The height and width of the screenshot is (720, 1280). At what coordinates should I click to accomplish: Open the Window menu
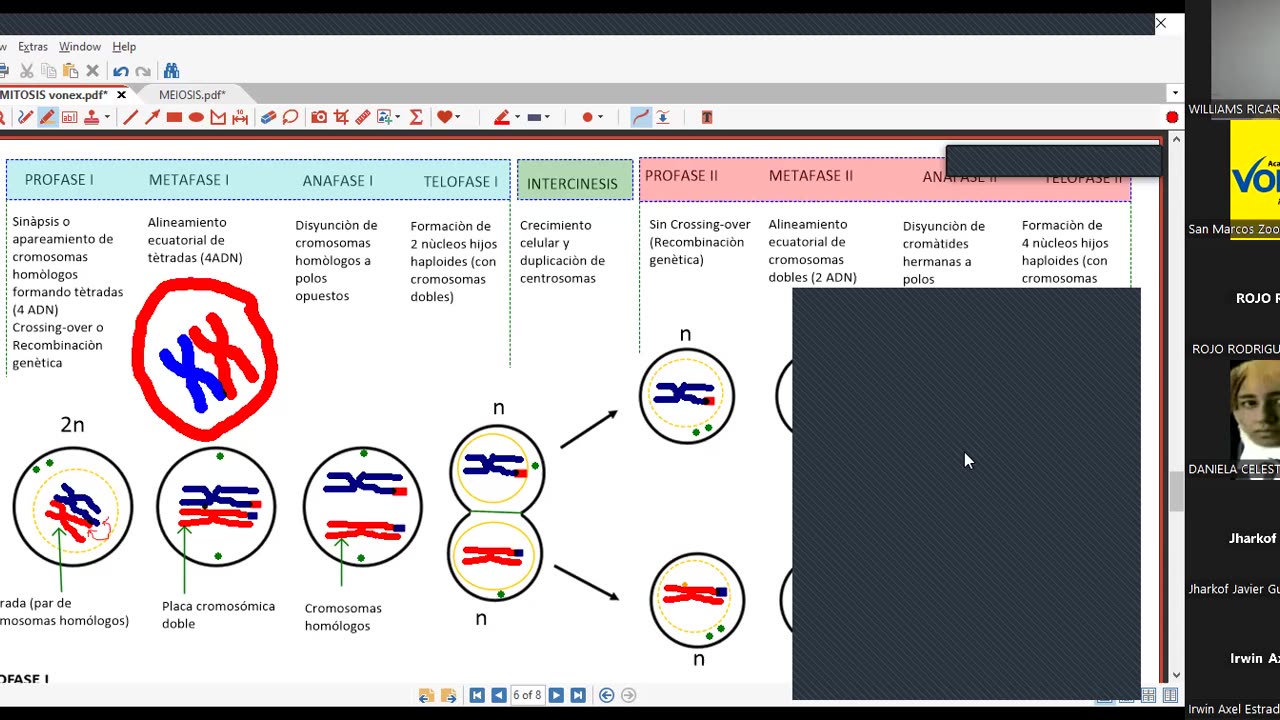80,47
